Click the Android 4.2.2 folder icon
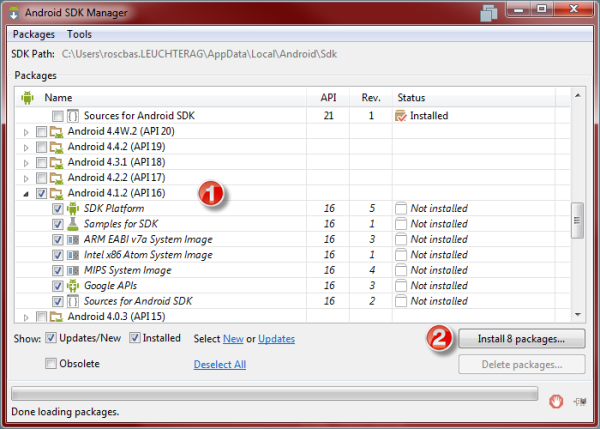This screenshot has height=429, width=600. pos(56,178)
